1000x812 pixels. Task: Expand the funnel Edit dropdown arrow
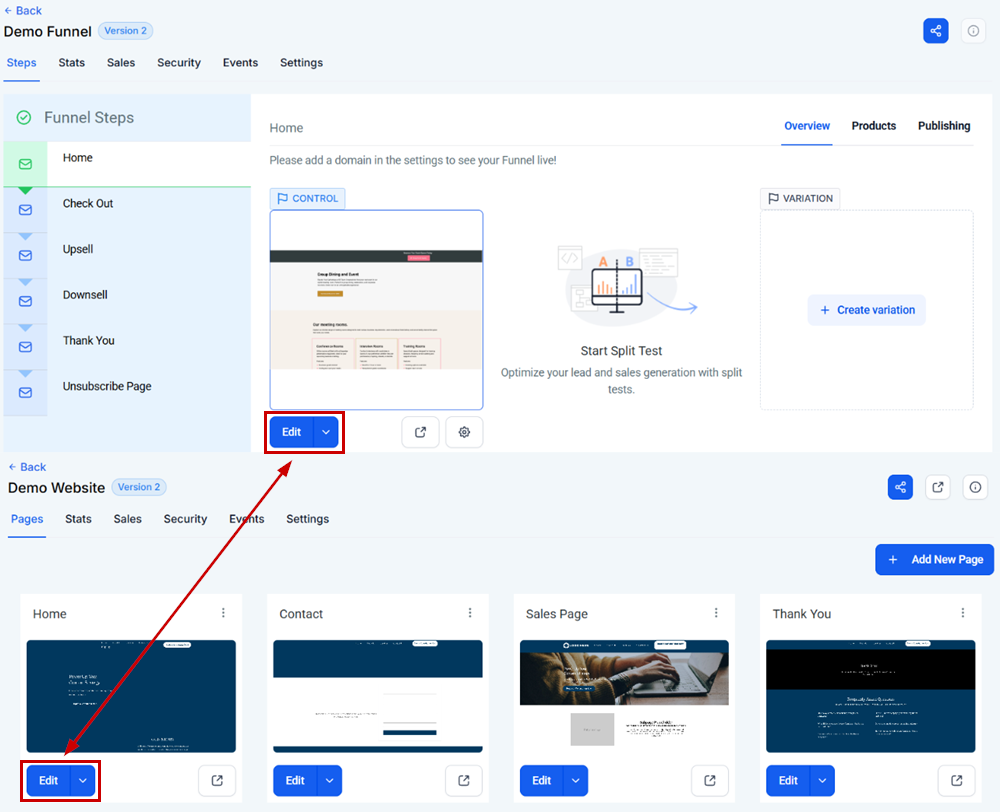[x=326, y=432]
